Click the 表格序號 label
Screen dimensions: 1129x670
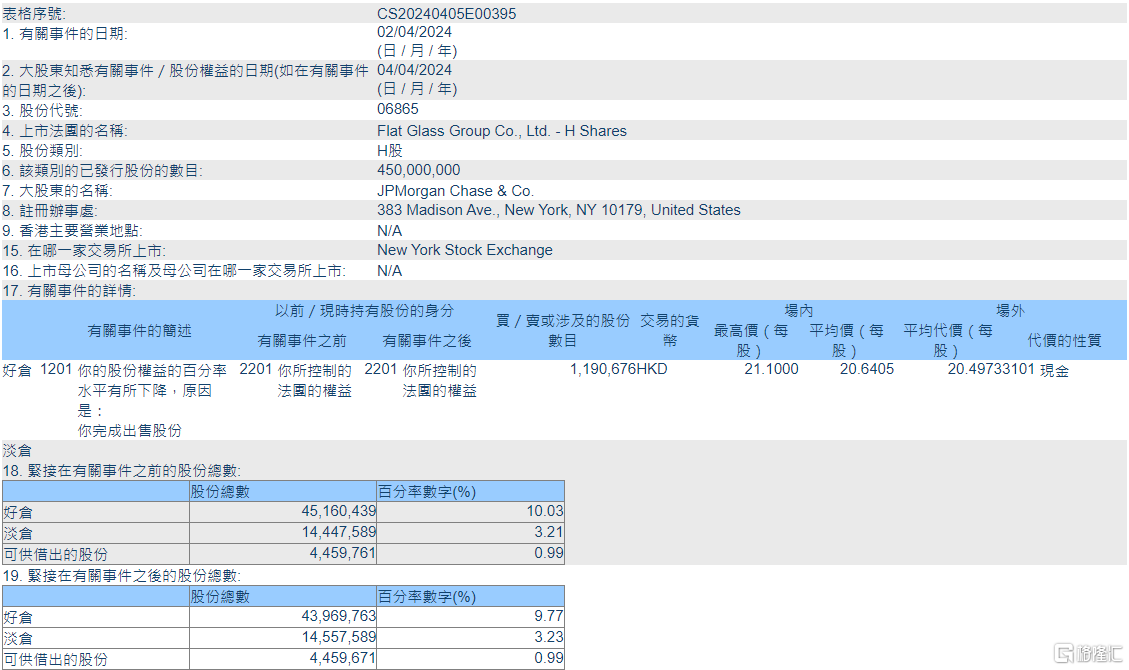point(34,14)
